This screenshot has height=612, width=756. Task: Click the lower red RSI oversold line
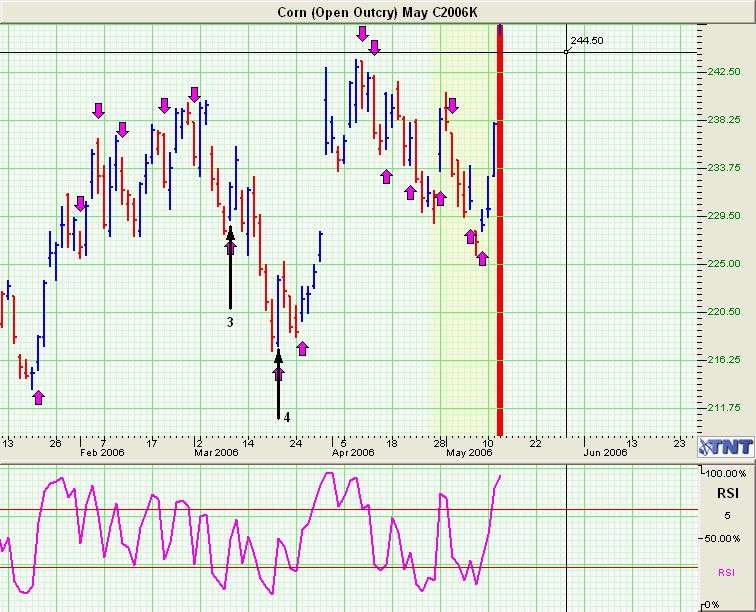click(x=349, y=567)
